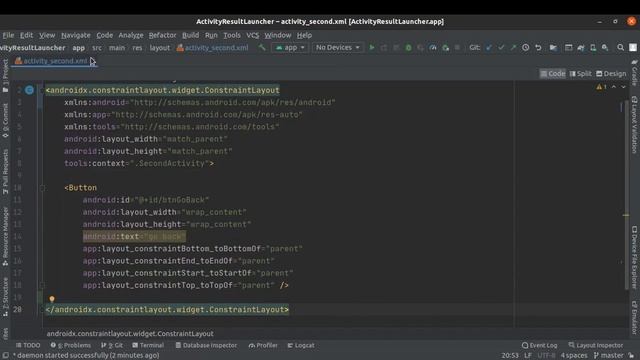The height and width of the screenshot is (360, 640).
Task: Click the rollback undo arrow icon
Action: point(538,48)
